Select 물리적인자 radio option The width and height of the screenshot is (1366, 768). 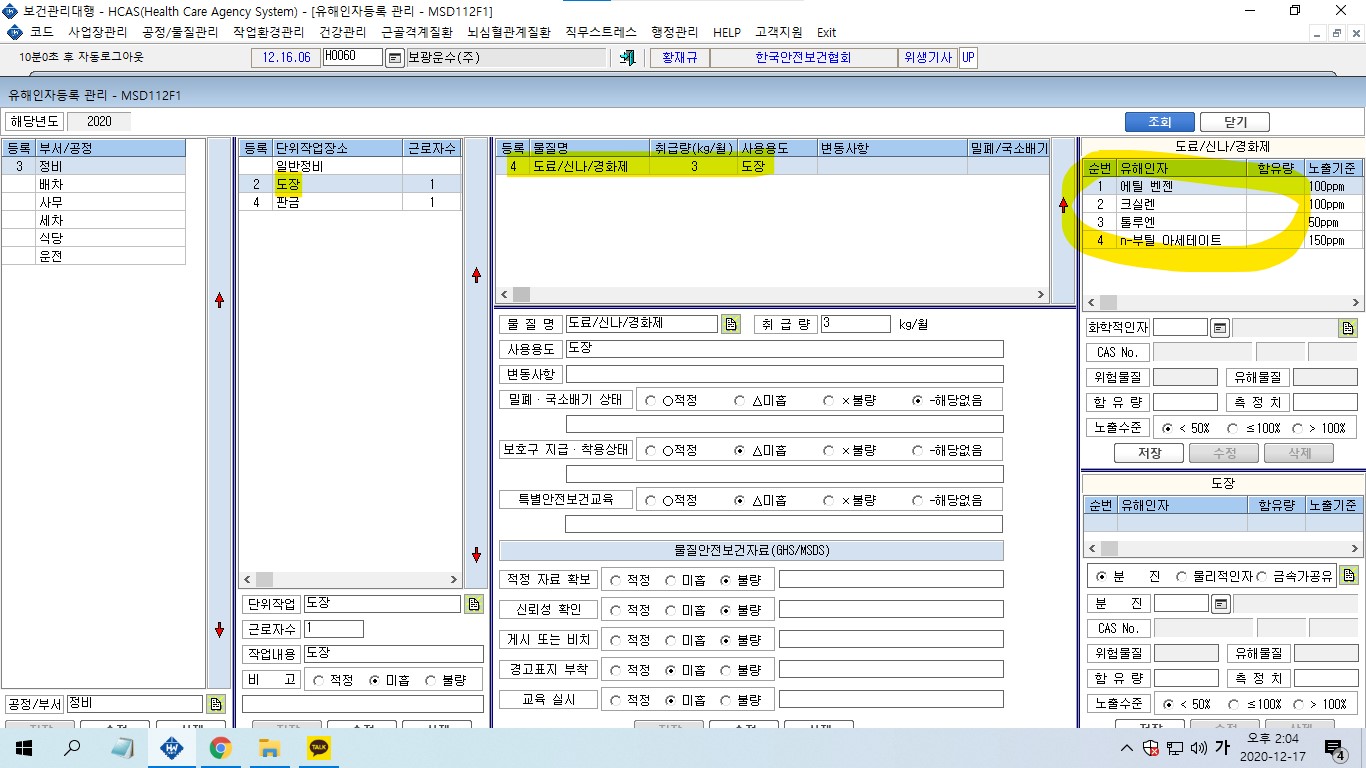pos(1181,576)
